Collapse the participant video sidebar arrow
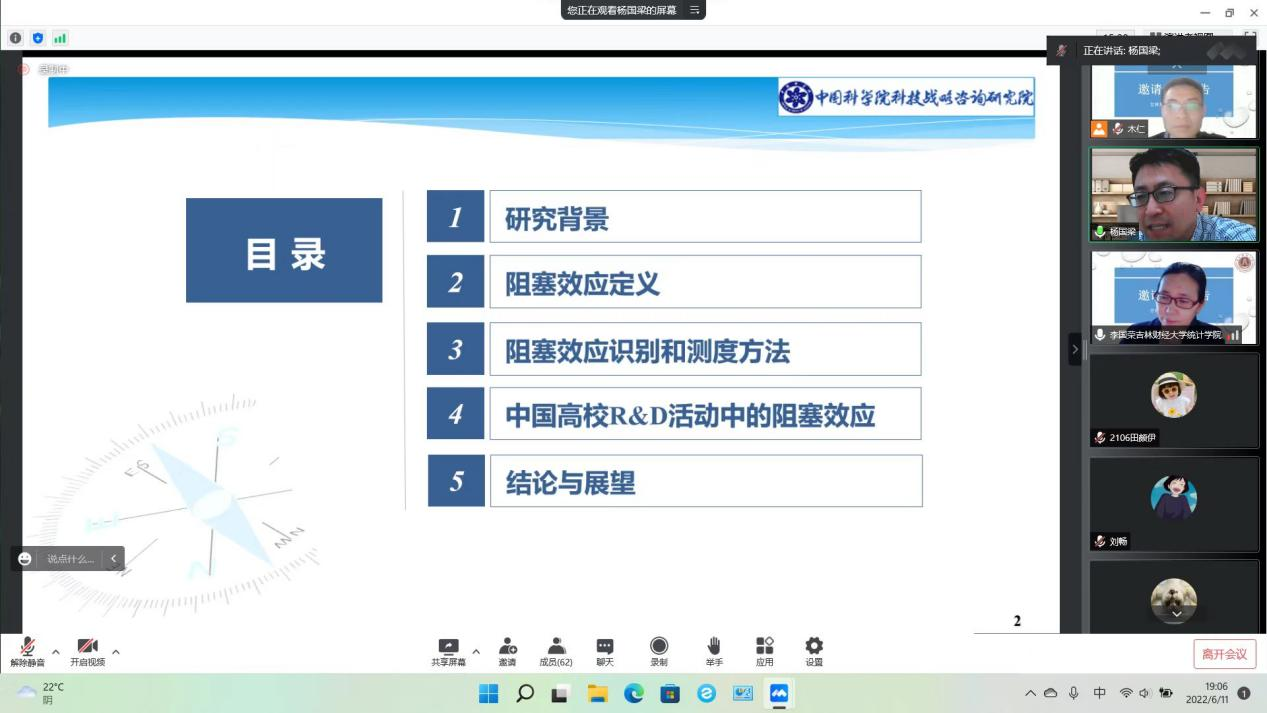This screenshot has height=713, width=1267. [x=1075, y=349]
